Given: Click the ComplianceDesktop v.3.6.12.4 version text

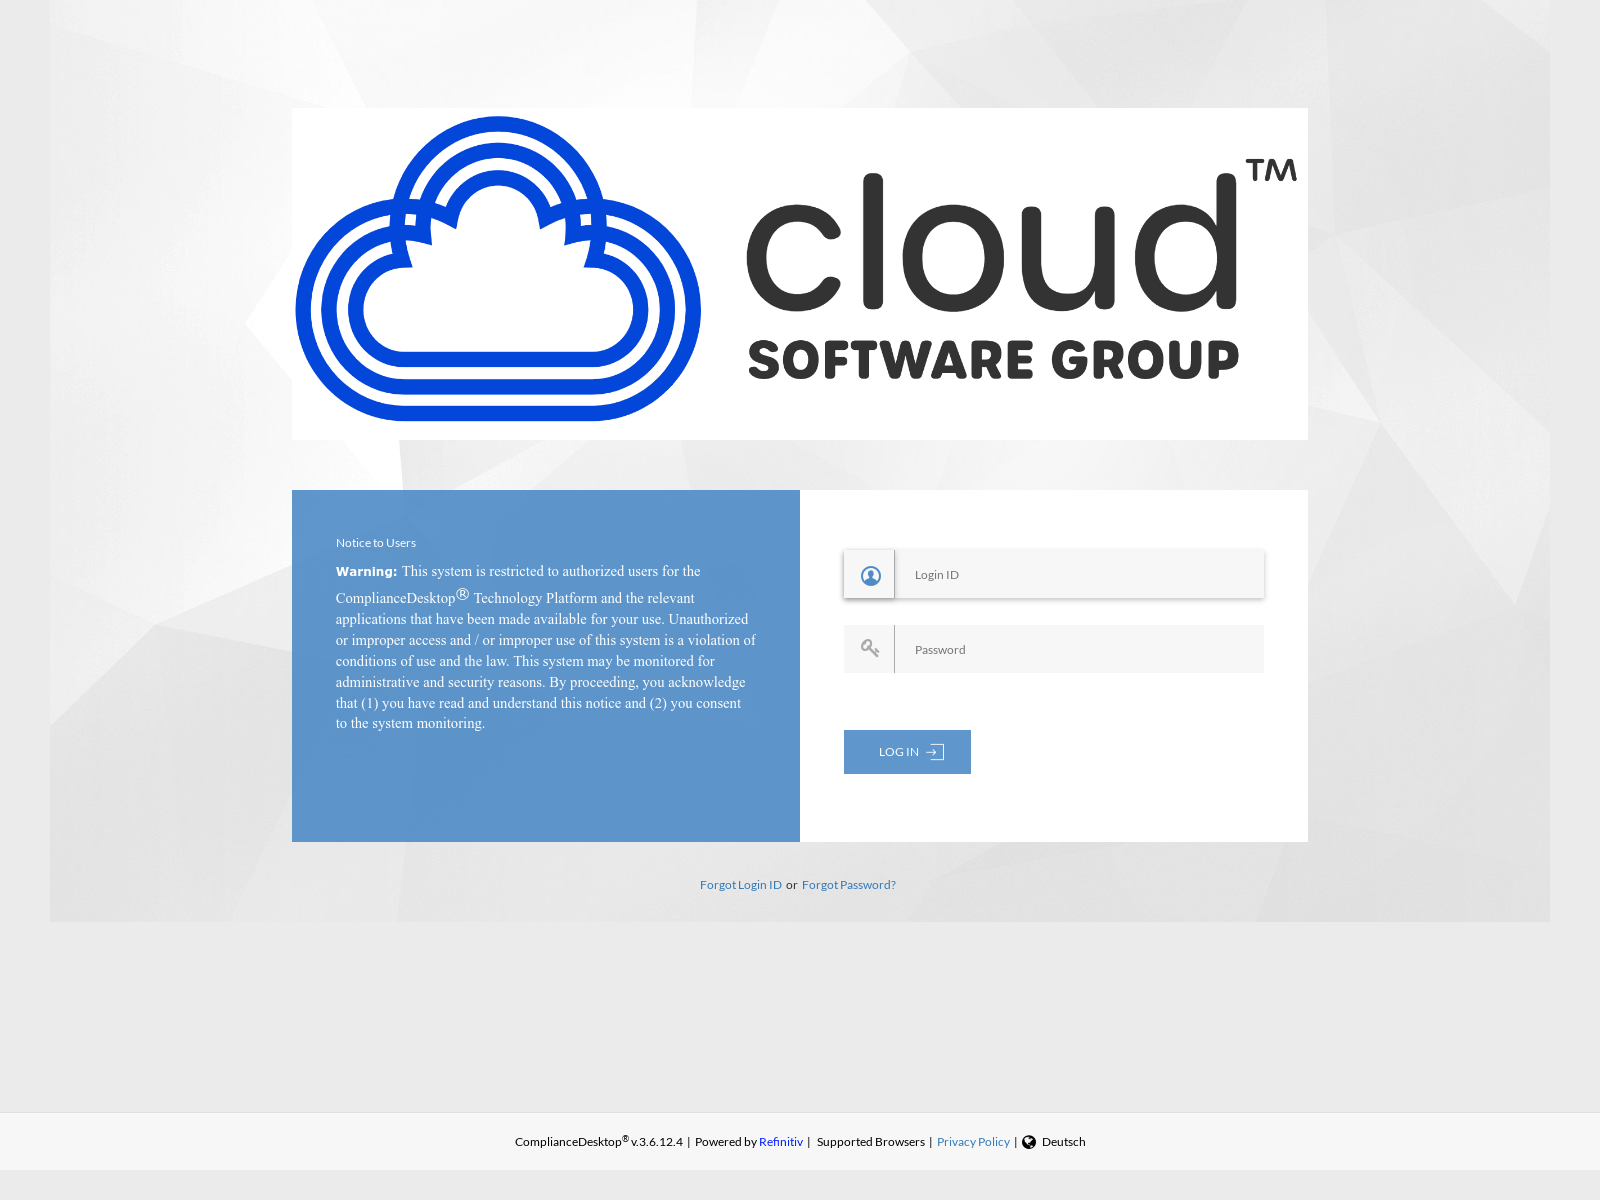Looking at the screenshot, I should click(x=599, y=1141).
